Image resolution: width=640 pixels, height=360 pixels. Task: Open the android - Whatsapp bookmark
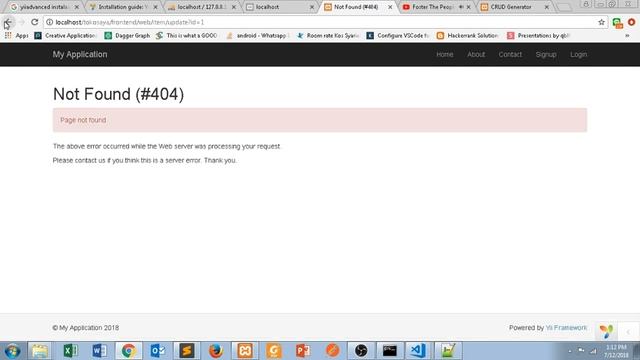click(x=258, y=36)
